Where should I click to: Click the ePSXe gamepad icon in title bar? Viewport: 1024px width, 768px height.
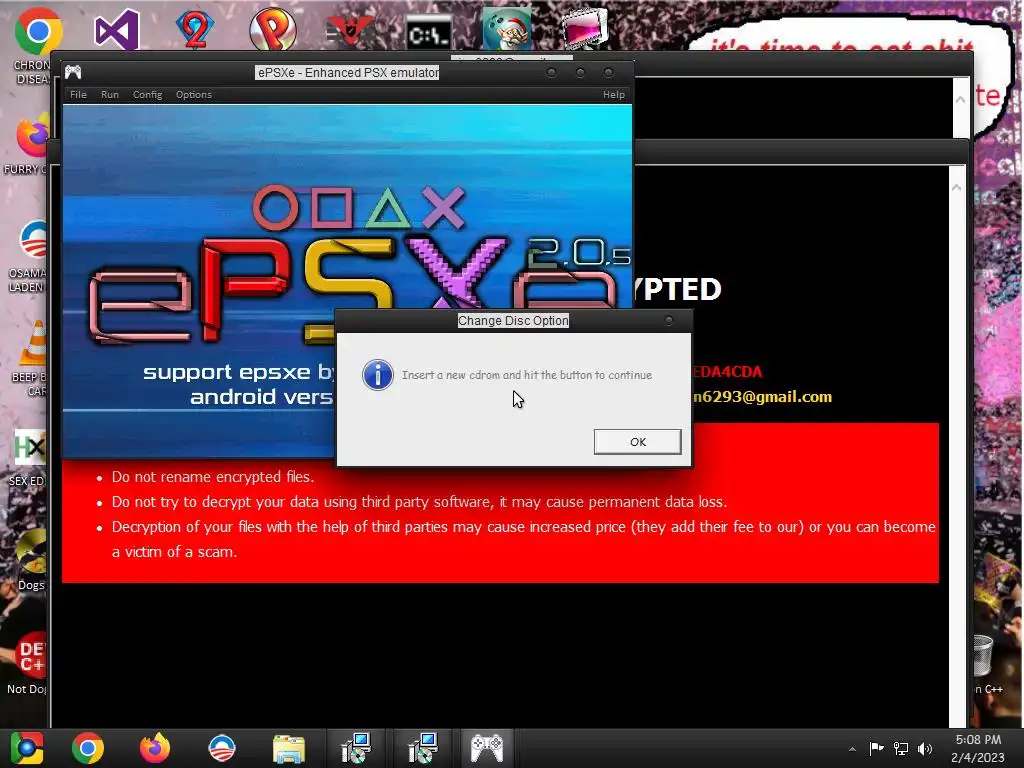click(73, 72)
